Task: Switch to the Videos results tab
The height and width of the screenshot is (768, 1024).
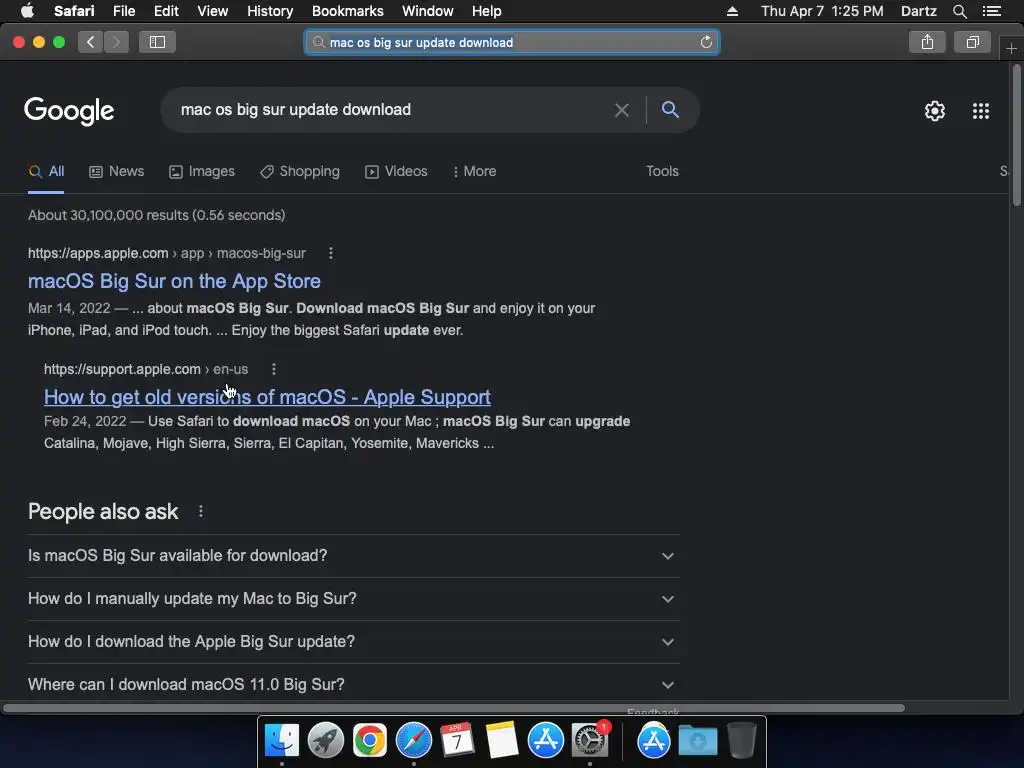Action: pos(396,171)
